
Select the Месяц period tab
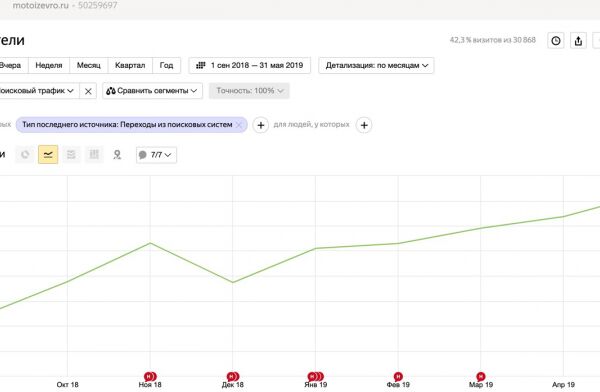point(89,65)
